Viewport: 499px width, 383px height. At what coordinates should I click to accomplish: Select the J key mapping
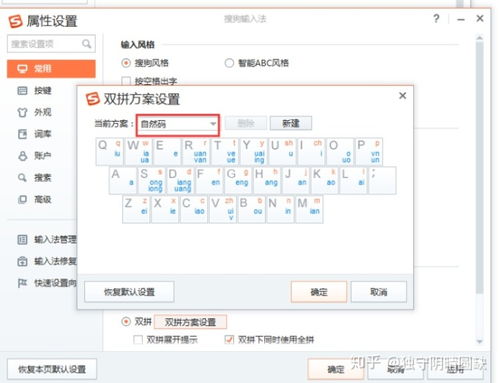click(x=296, y=181)
